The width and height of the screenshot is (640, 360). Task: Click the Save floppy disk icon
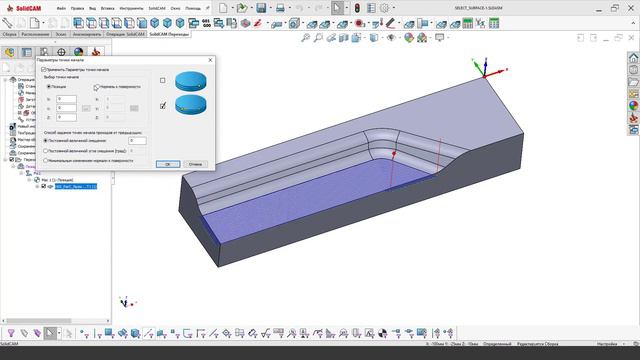pyautogui.click(x=261, y=8)
